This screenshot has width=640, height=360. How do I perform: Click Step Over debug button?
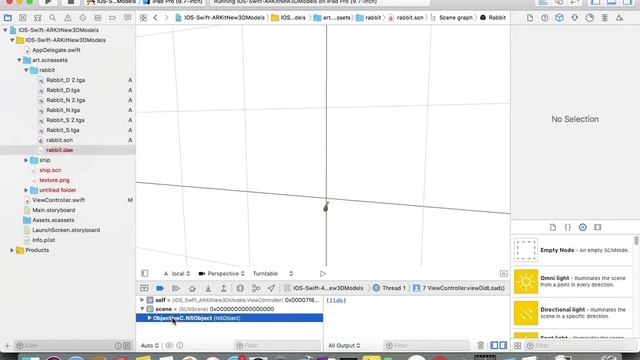(192, 288)
